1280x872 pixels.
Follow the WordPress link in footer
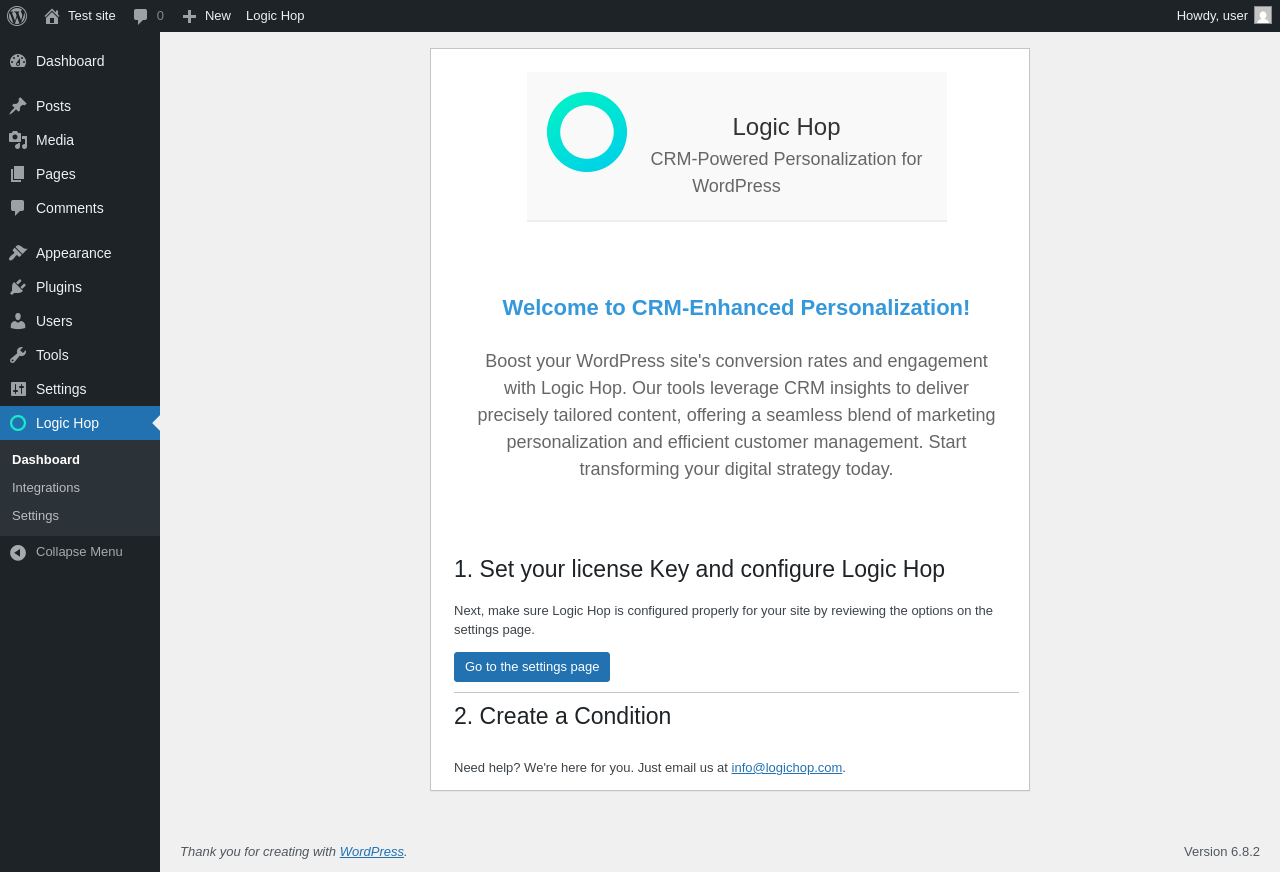pos(371,852)
